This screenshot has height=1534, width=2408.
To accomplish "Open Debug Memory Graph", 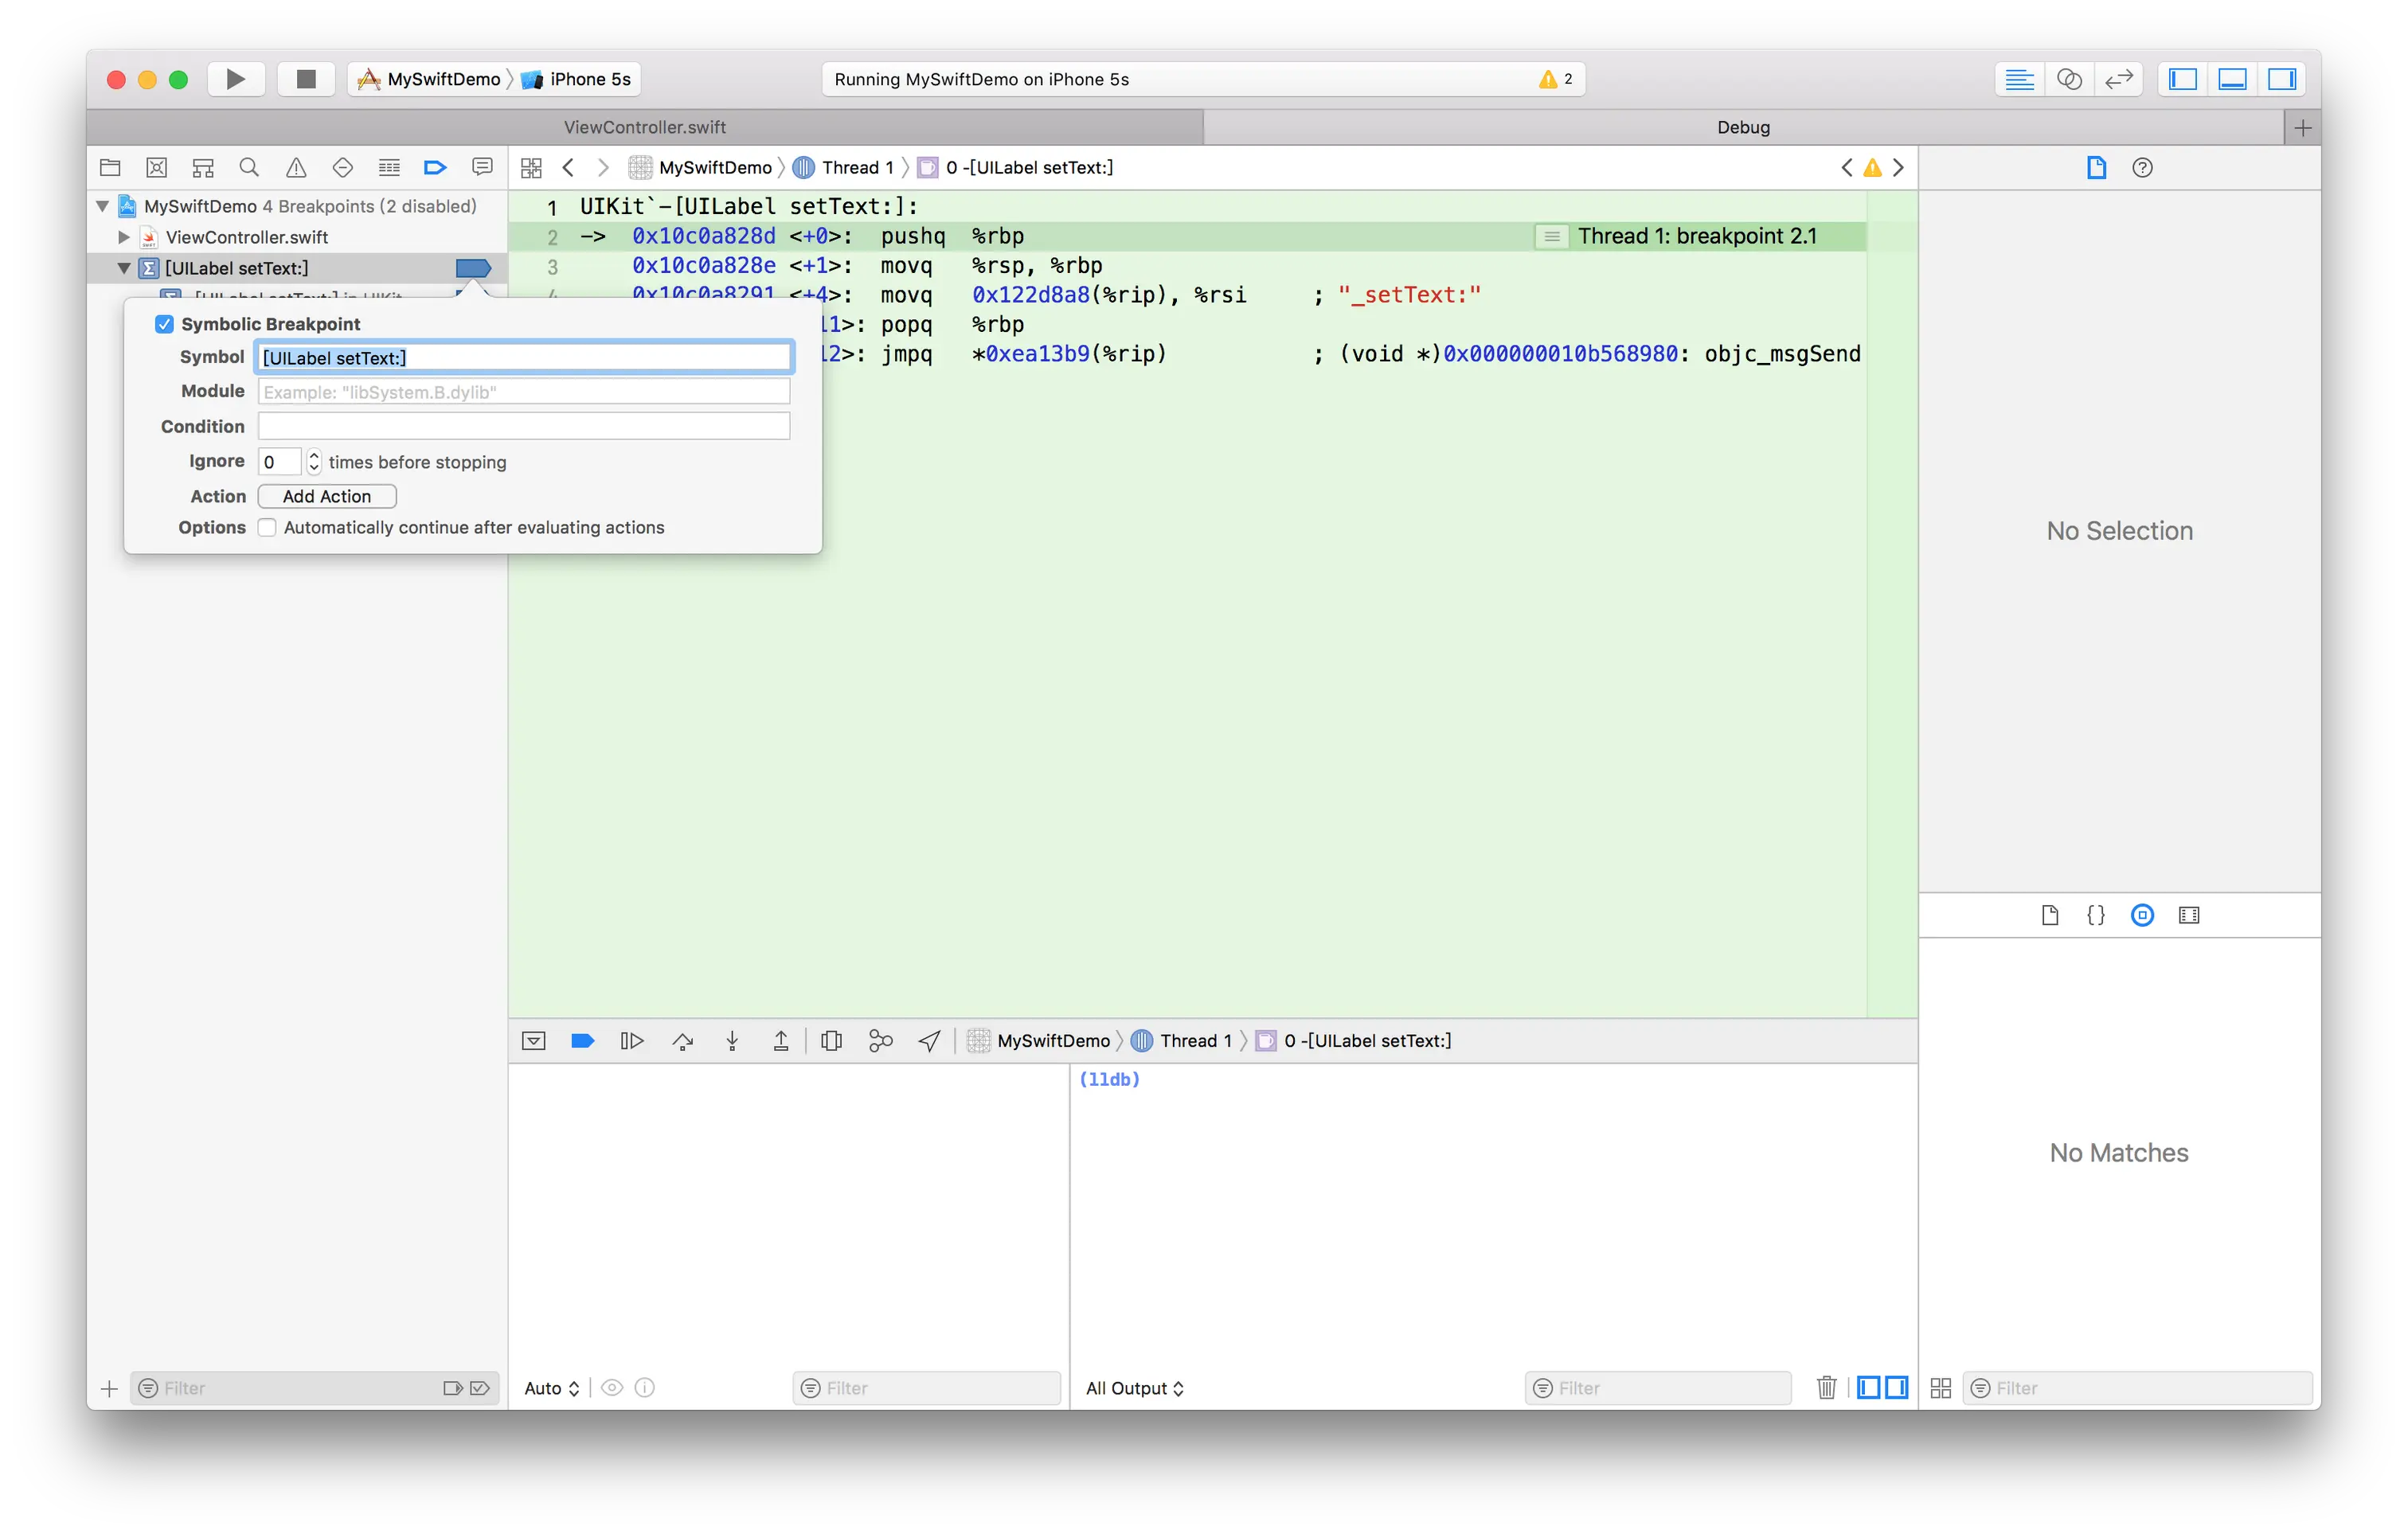I will 881,1041.
